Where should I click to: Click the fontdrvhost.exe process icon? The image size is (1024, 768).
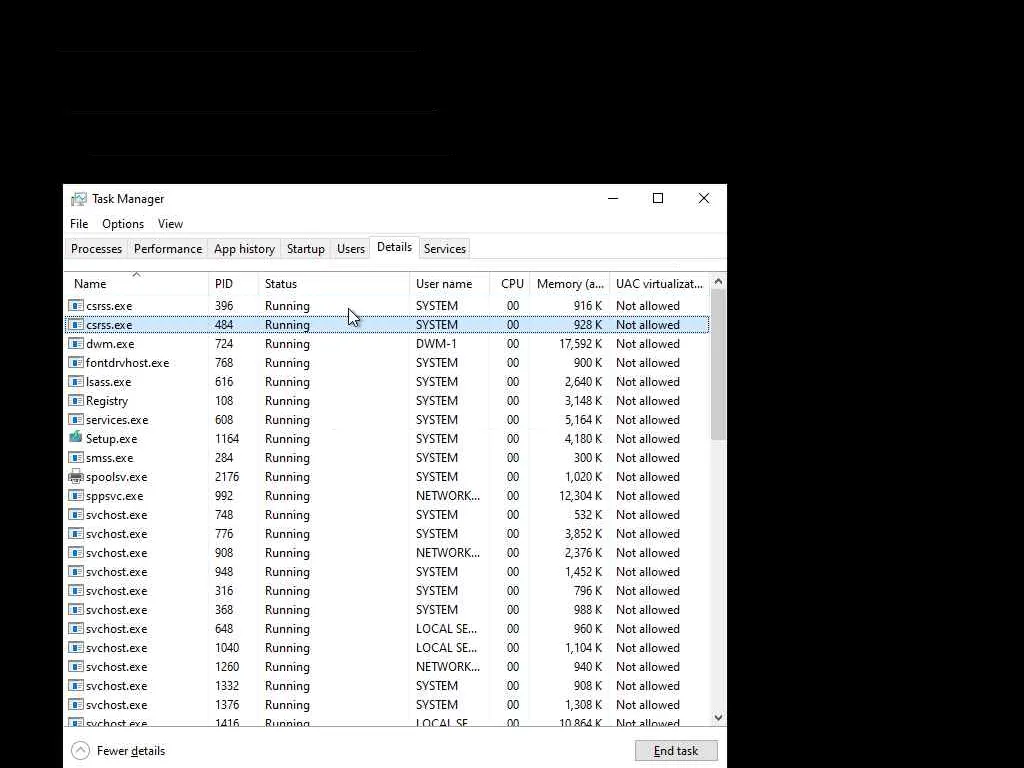click(x=76, y=362)
